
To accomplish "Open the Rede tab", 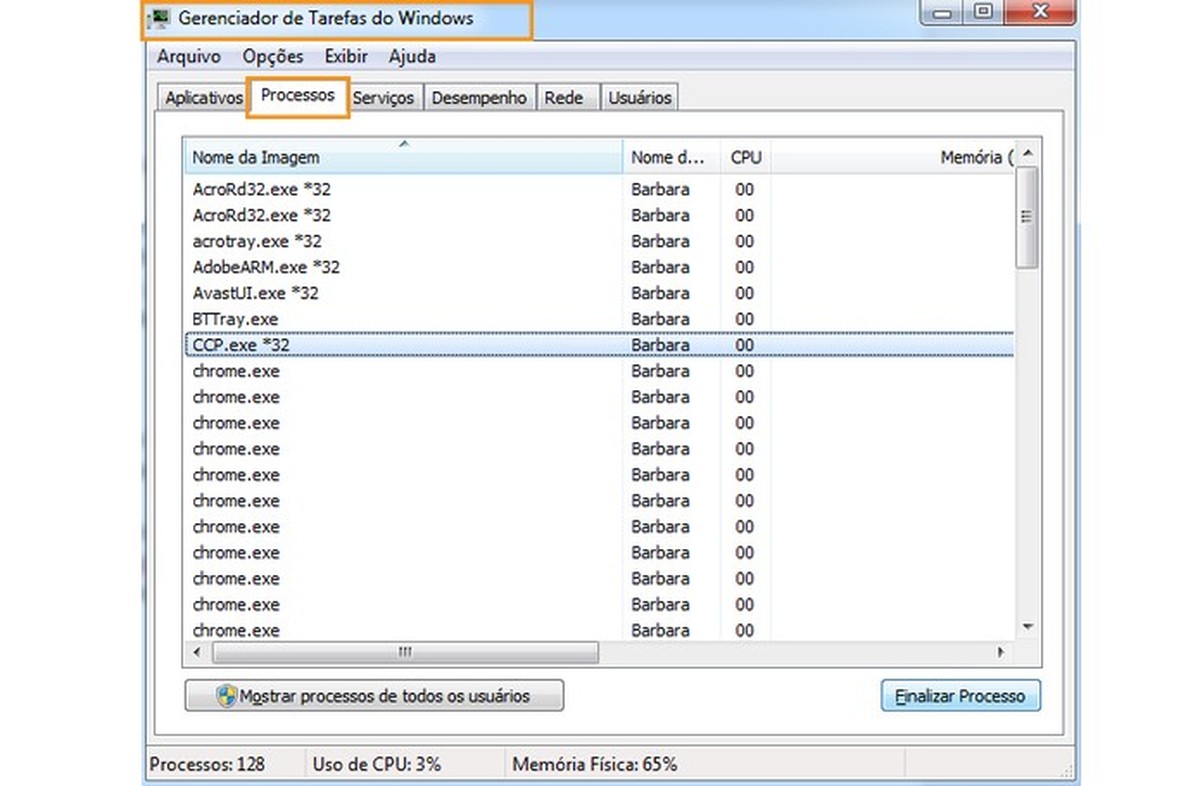I will (x=563, y=98).
